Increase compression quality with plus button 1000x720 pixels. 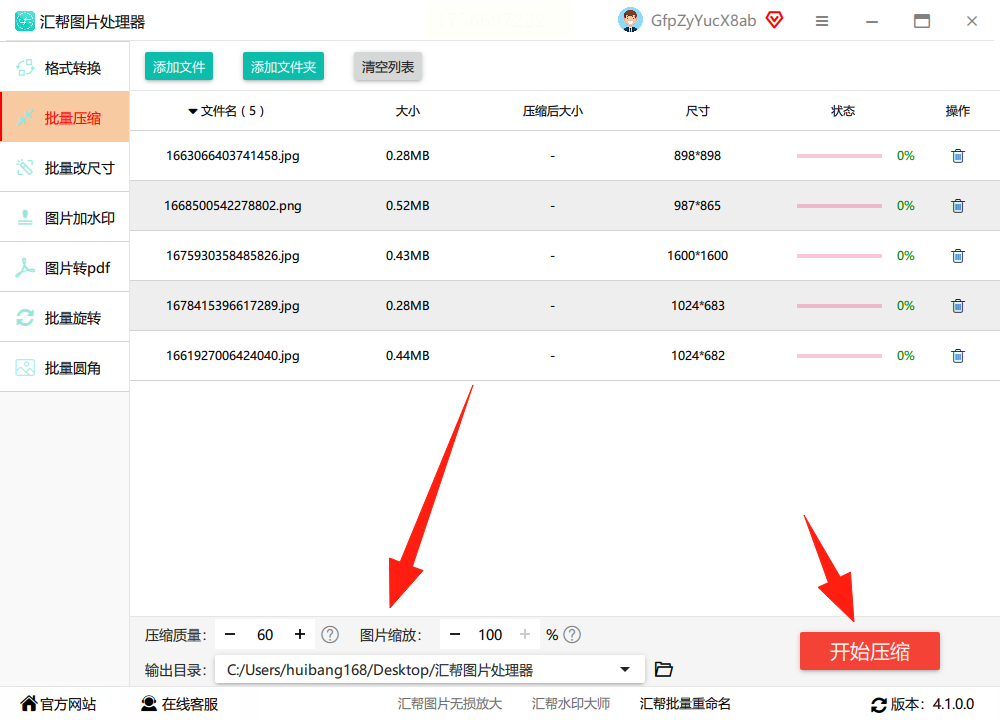coord(300,635)
